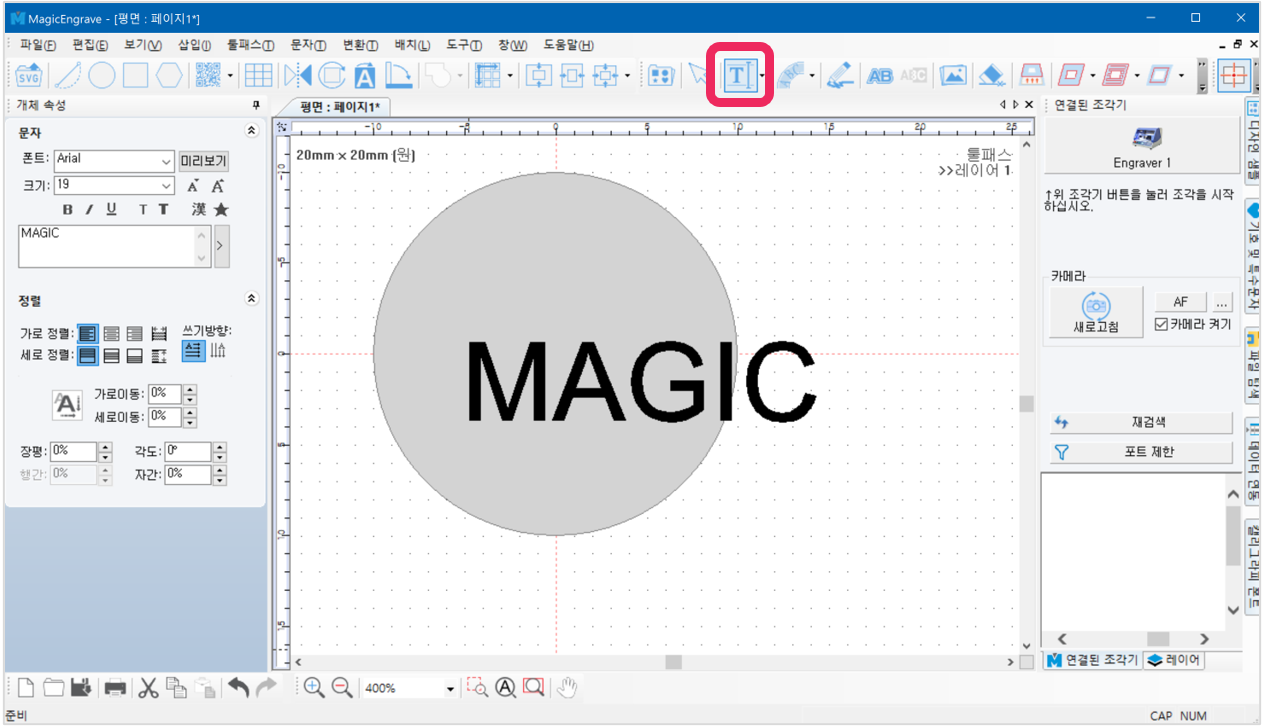This screenshot has width=1263, height=727.
Task: Click the 새로고침 camera refresh button
Action: (x=1096, y=312)
